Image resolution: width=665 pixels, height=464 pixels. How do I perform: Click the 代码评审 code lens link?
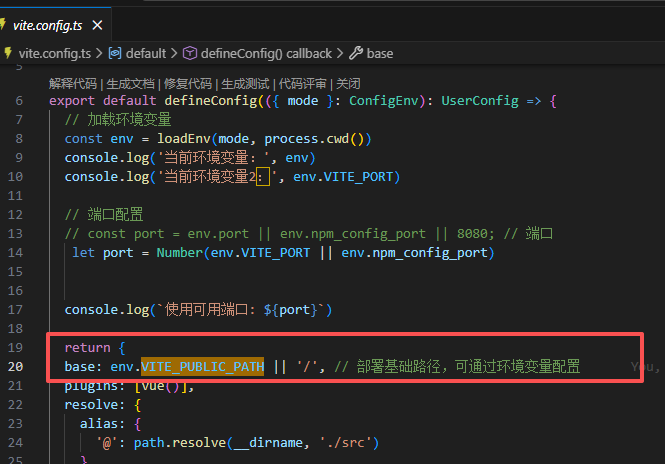[302, 84]
